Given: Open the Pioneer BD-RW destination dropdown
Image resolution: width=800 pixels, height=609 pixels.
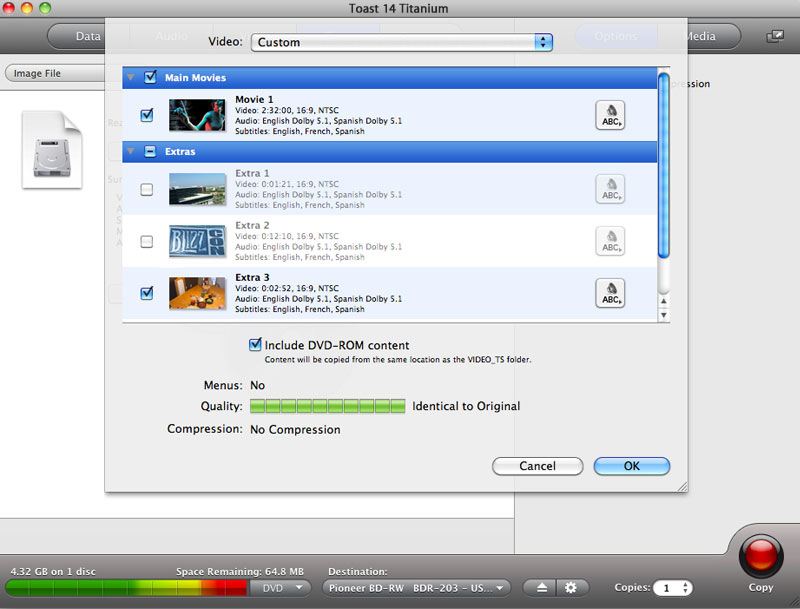Looking at the screenshot, I should (x=417, y=588).
